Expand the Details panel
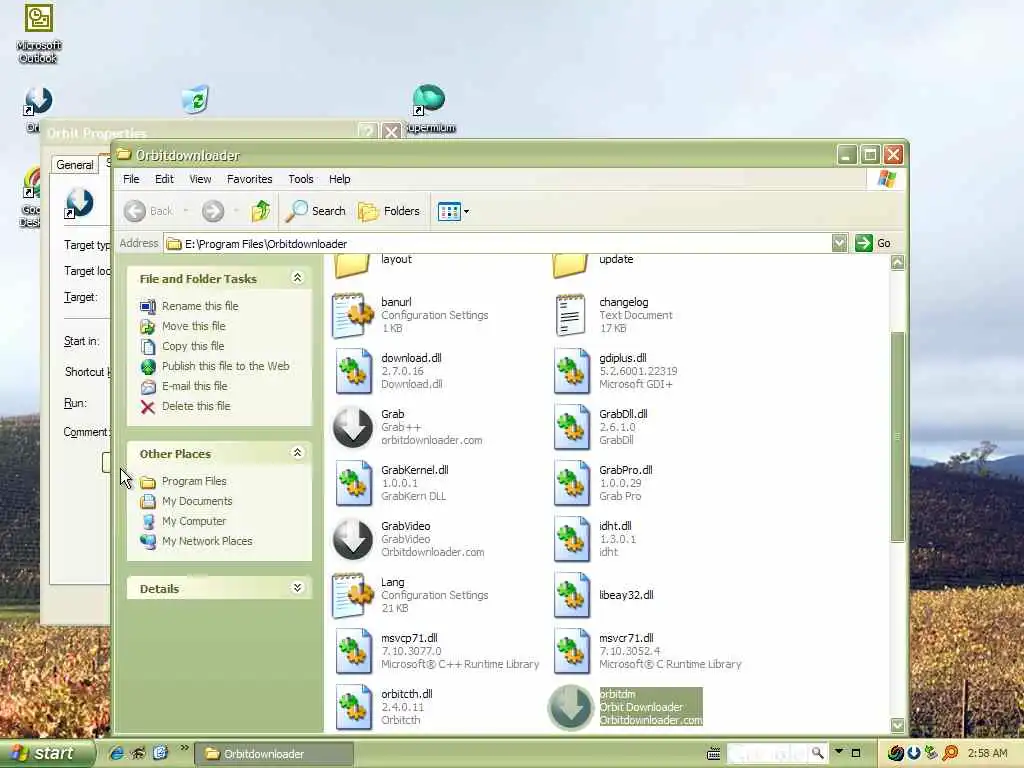The width and height of the screenshot is (1024, 768). tap(297, 588)
